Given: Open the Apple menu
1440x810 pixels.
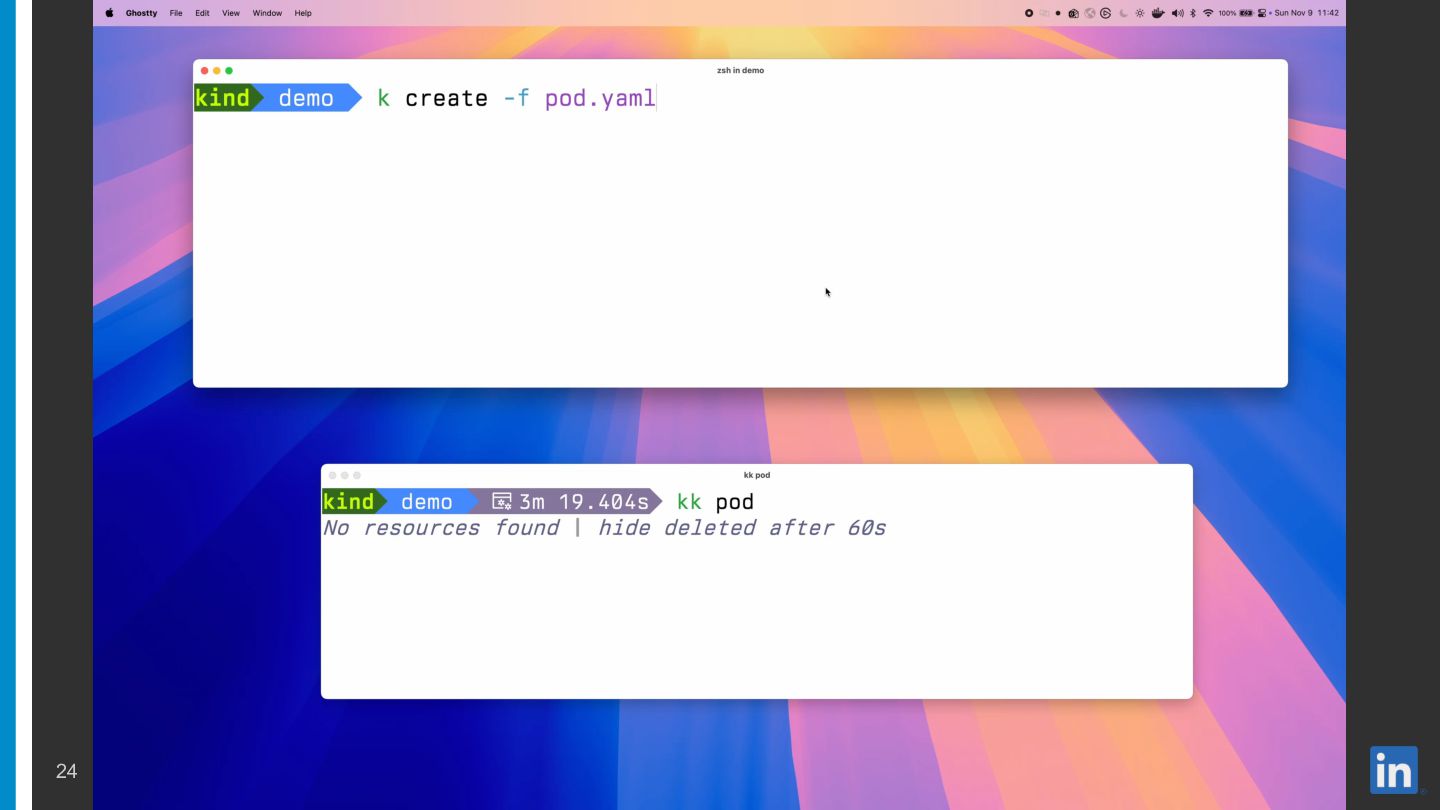Looking at the screenshot, I should click(109, 13).
